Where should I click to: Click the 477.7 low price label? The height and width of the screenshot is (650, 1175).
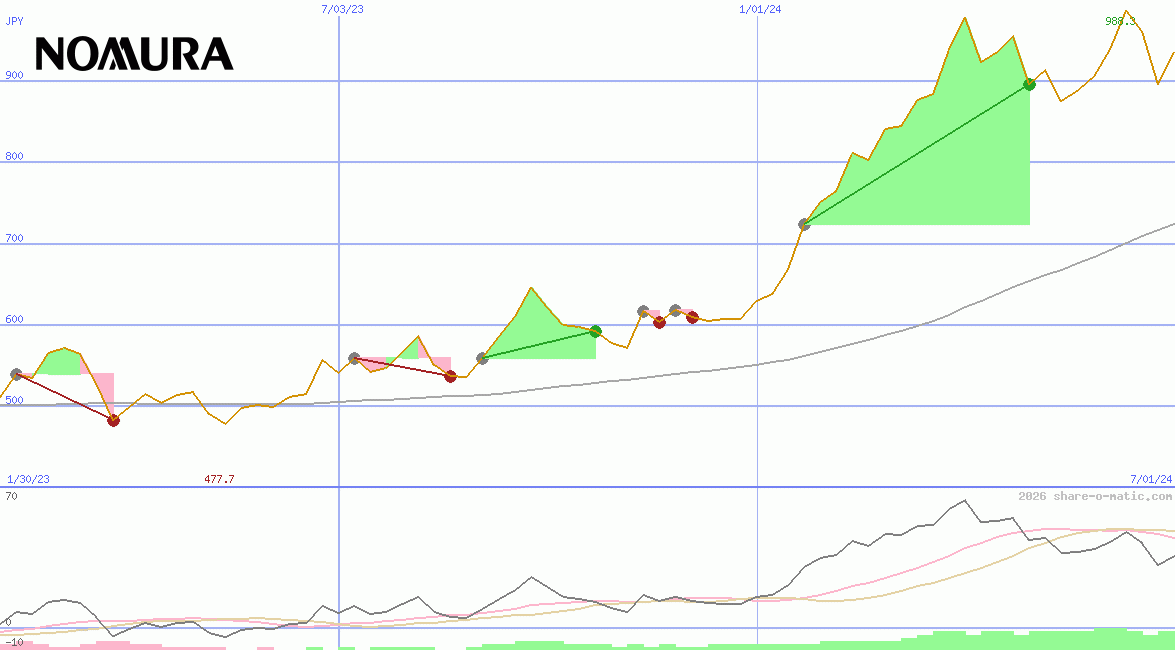219,479
